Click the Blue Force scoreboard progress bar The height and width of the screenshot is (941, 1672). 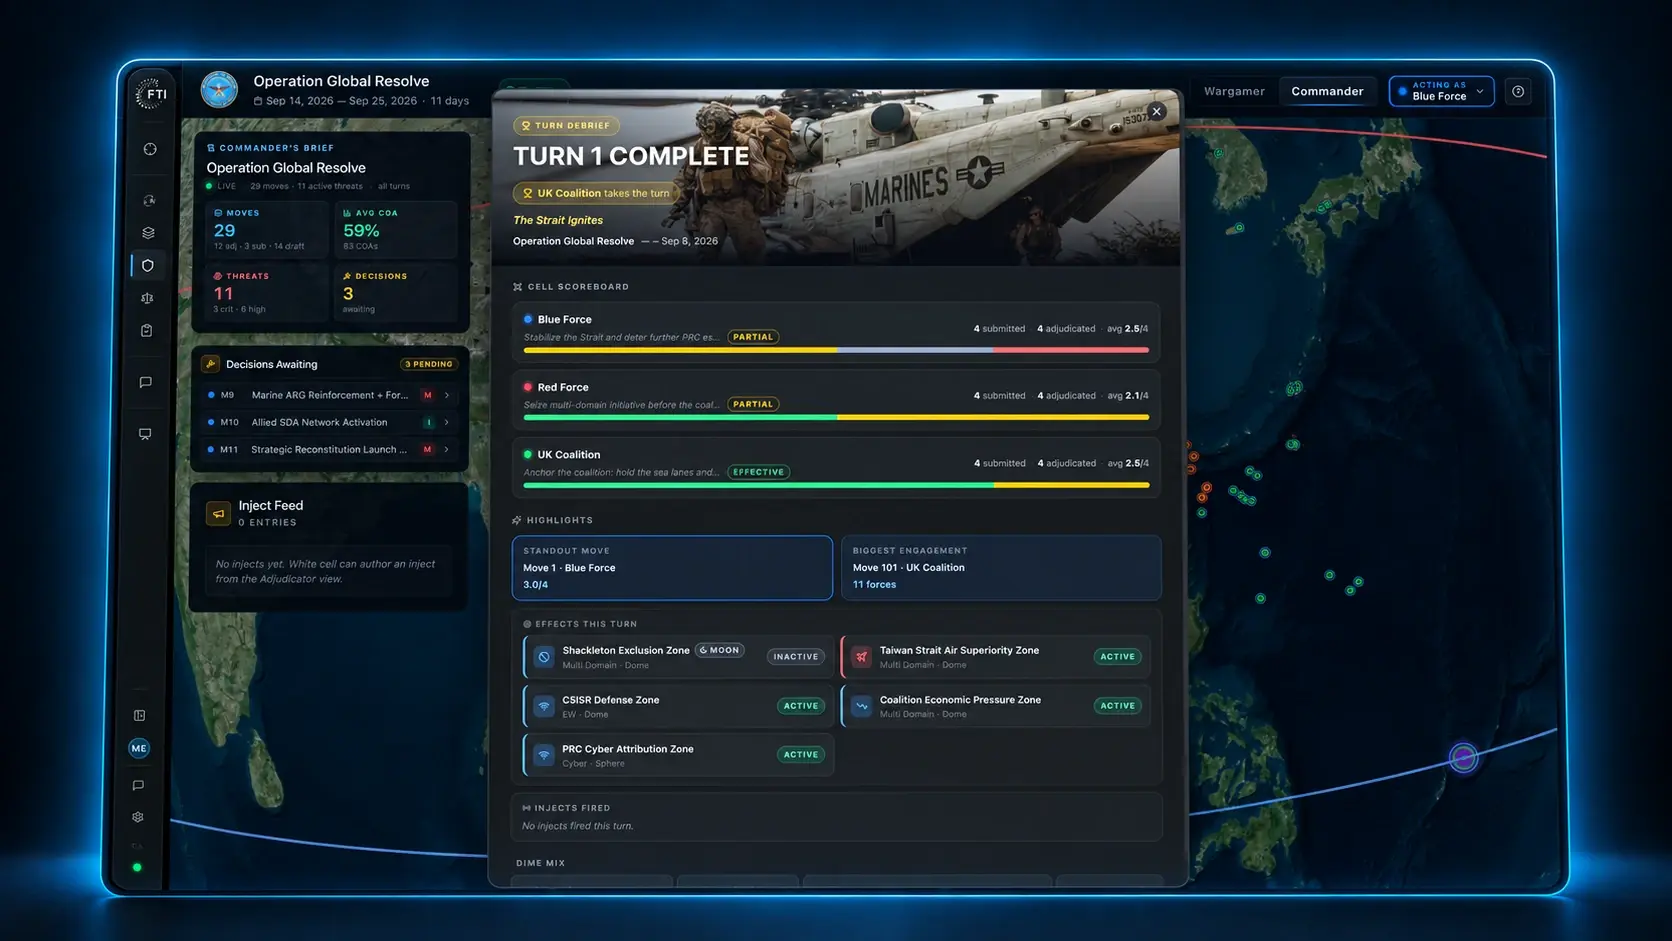836,350
